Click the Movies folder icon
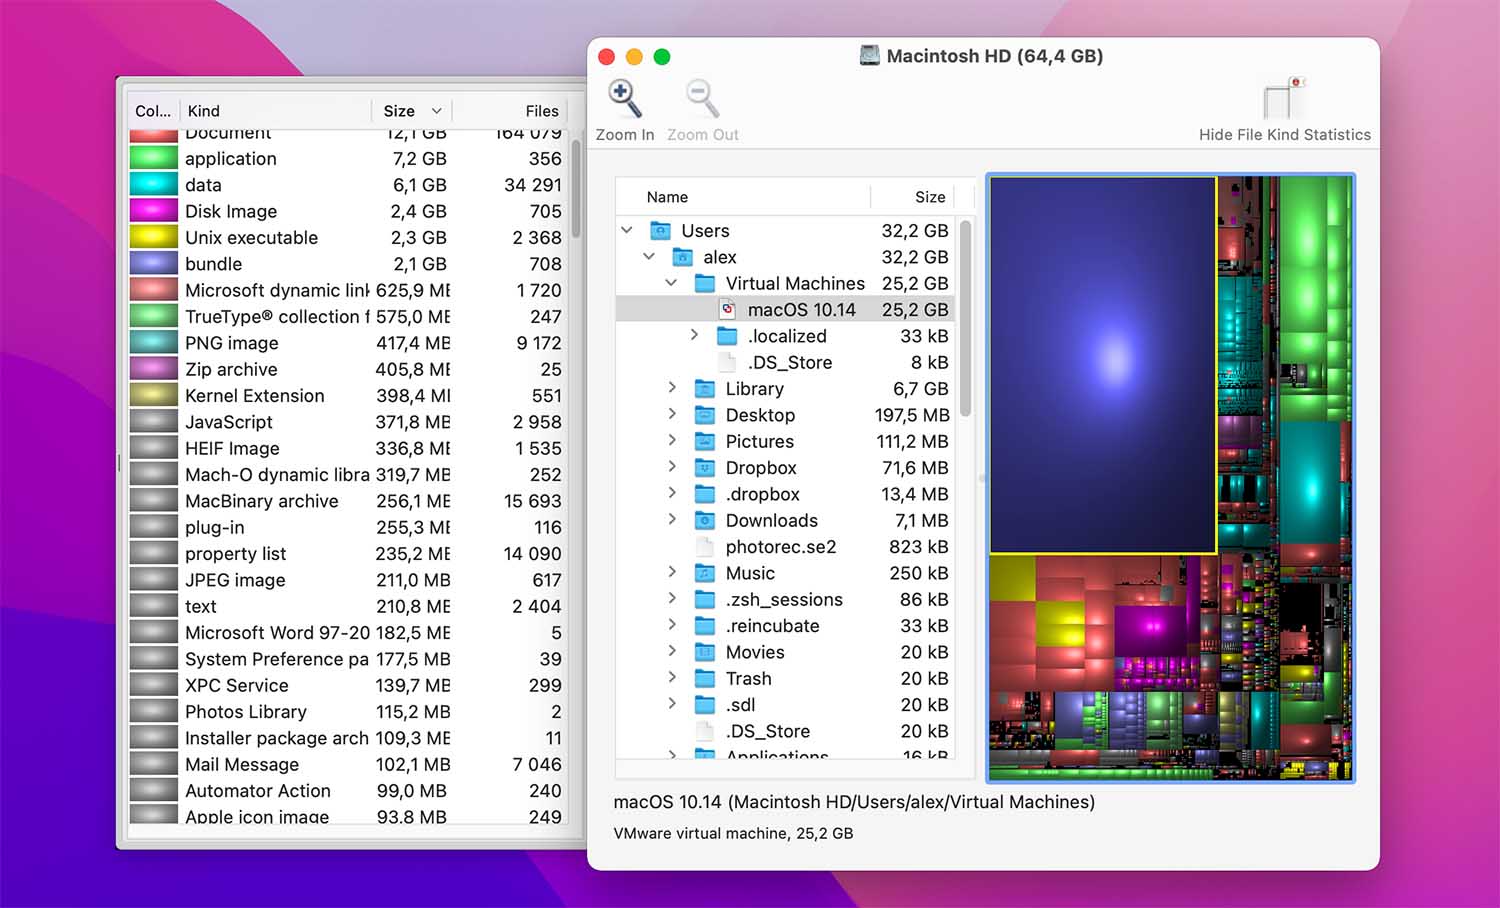This screenshot has height=908, width=1500. 705,652
